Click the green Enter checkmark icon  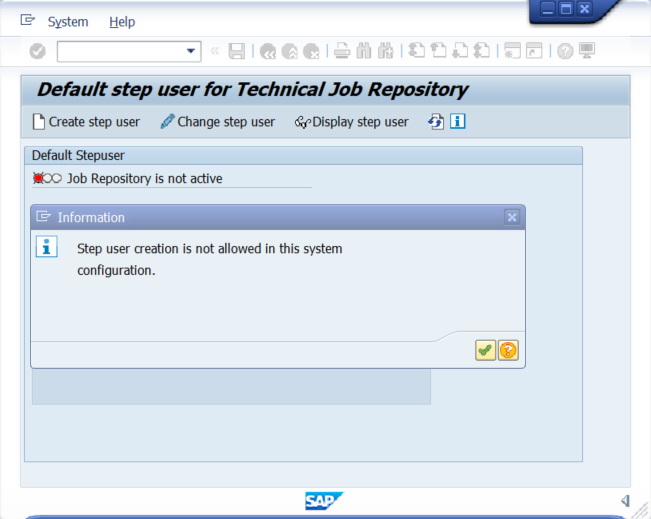(37, 51)
